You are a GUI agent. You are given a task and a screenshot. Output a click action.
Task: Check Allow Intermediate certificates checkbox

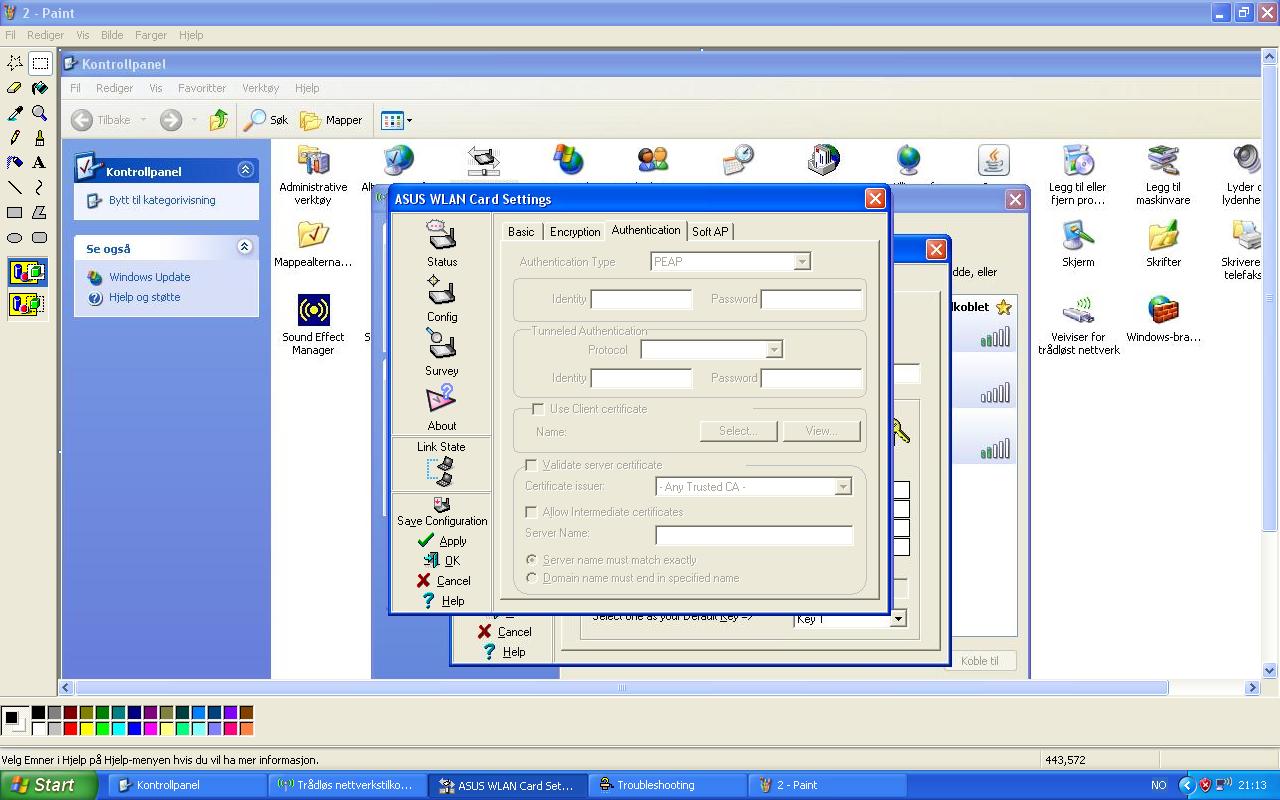(531, 512)
